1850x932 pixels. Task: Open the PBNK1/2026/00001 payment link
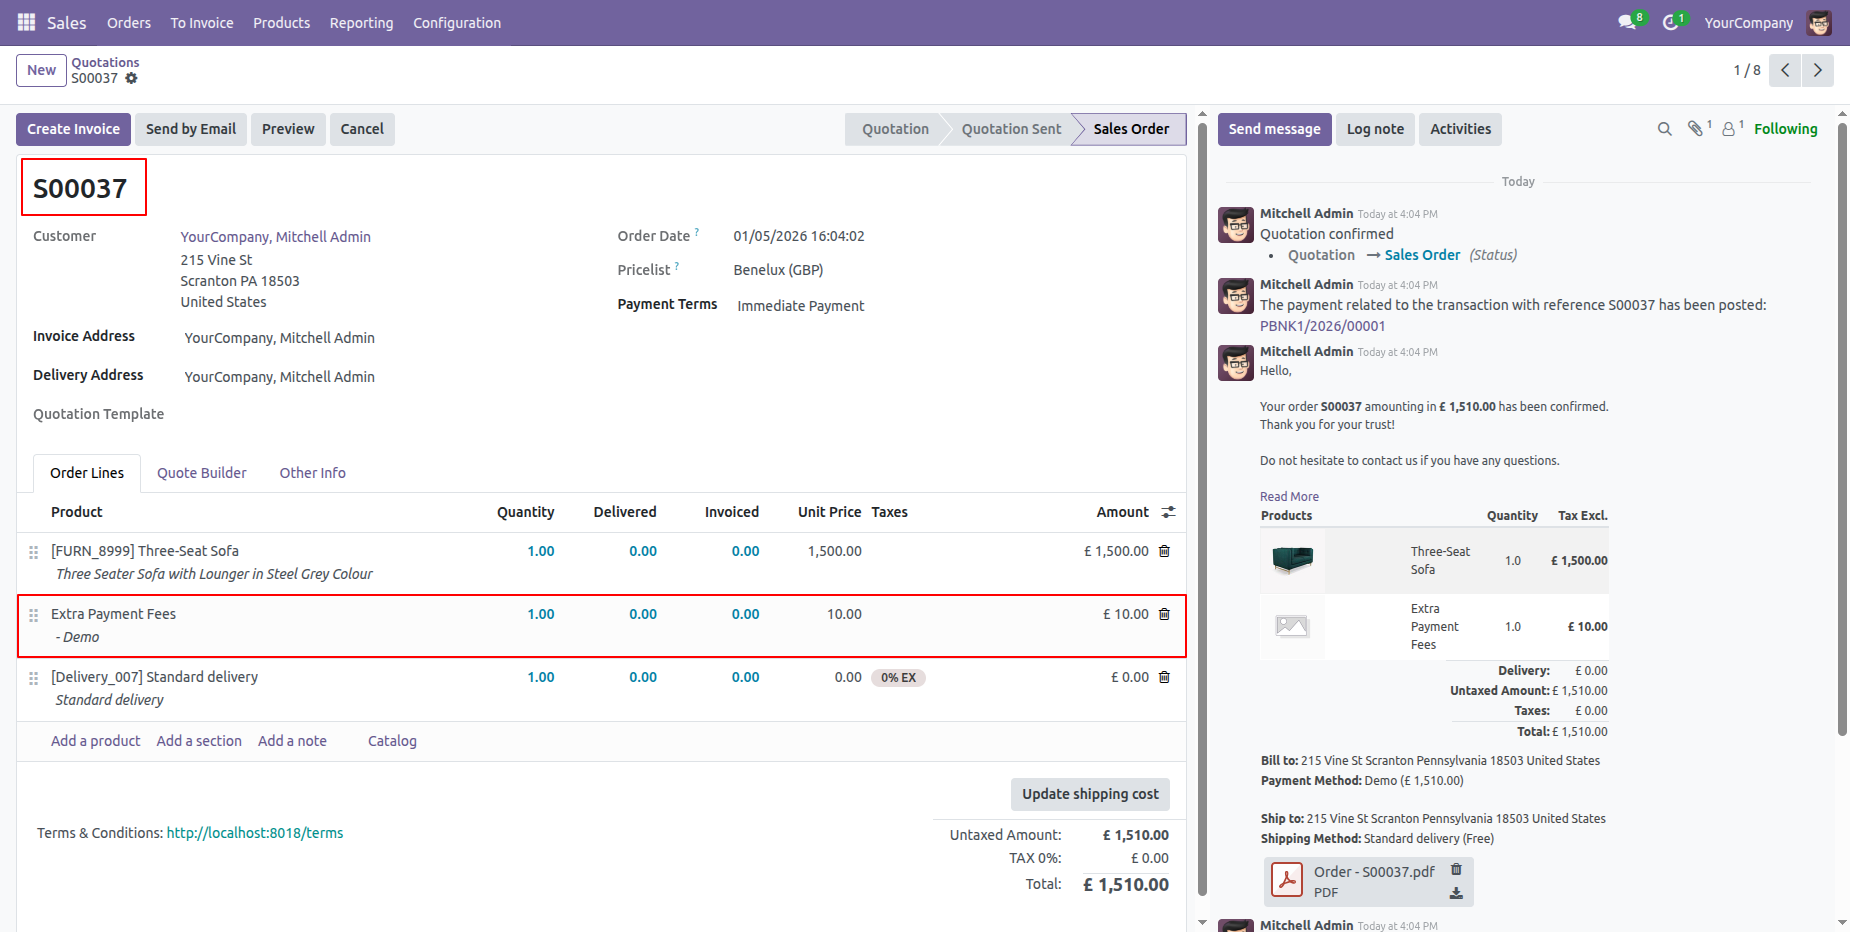click(1322, 326)
